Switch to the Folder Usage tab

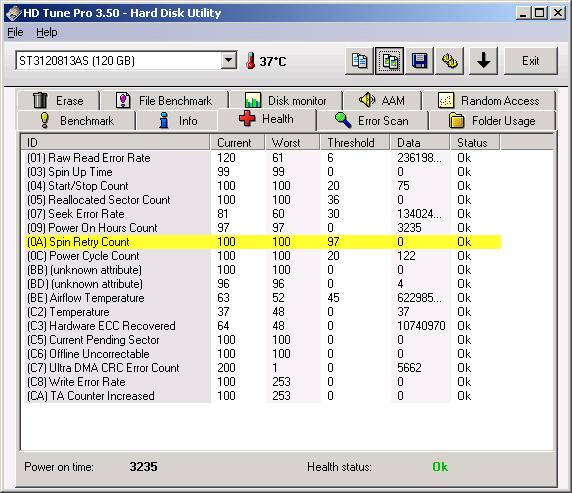click(x=492, y=120)
